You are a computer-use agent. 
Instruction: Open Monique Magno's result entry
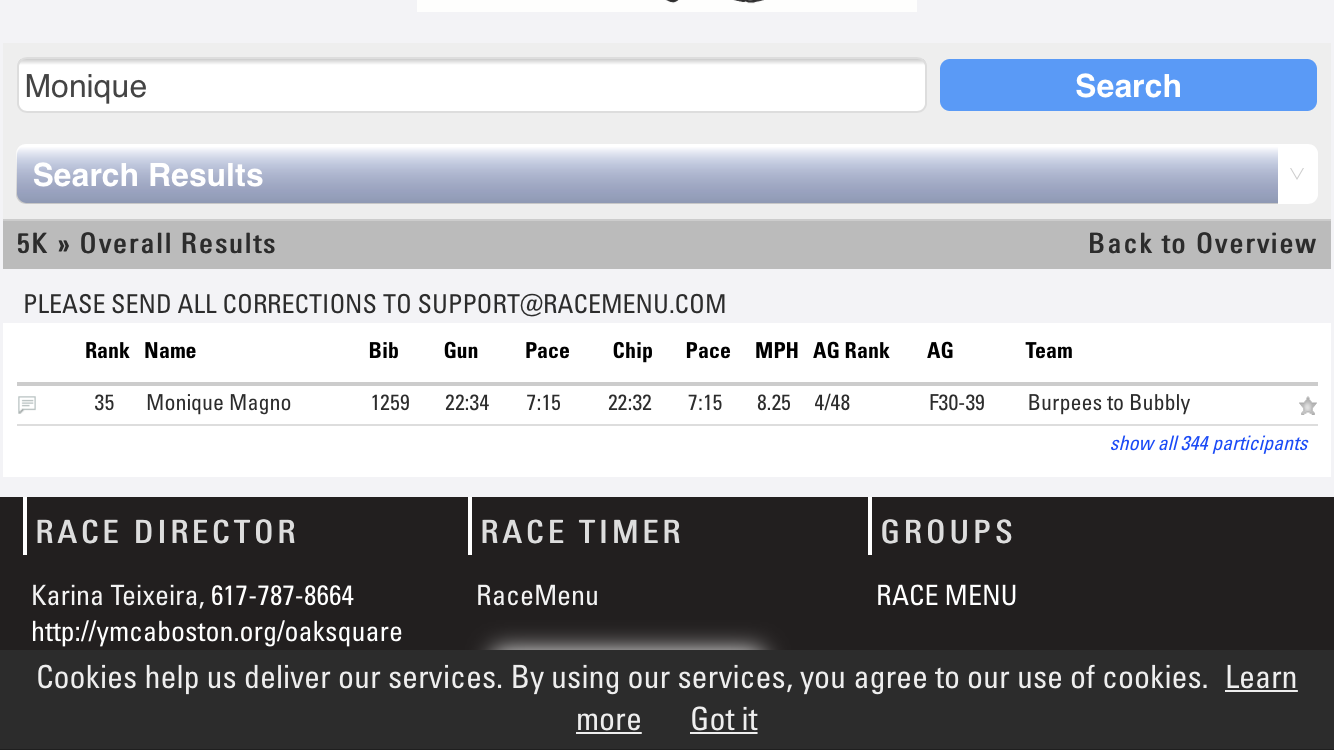[218, 403]
